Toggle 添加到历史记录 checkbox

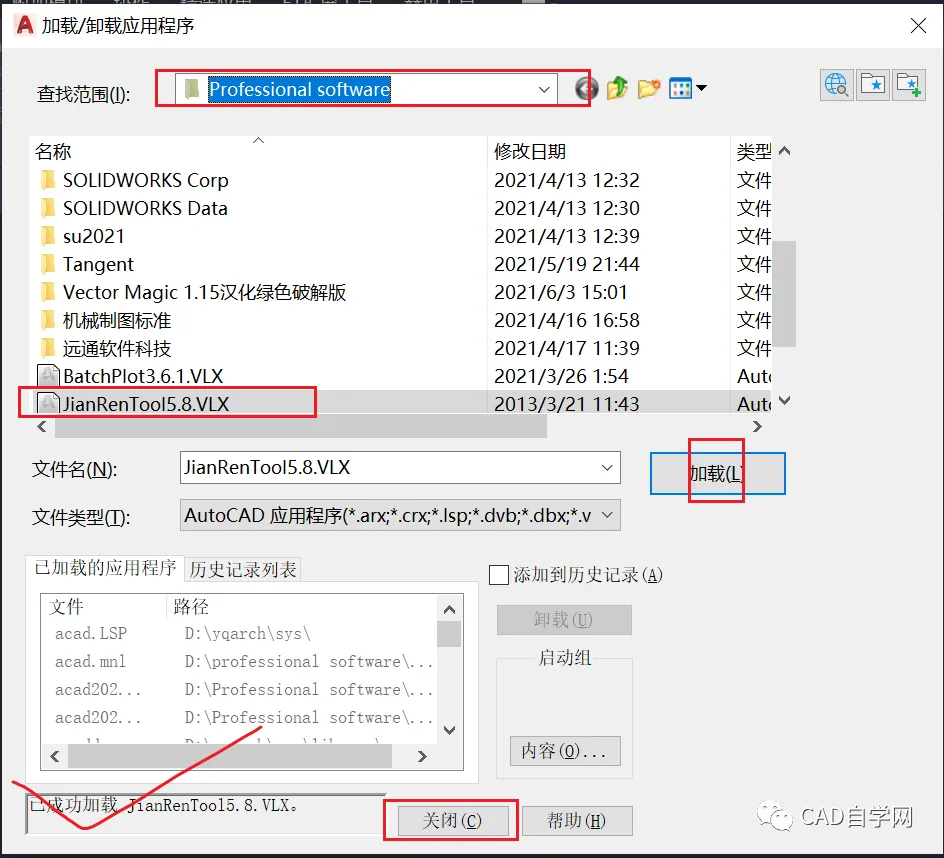pos(498,575)
